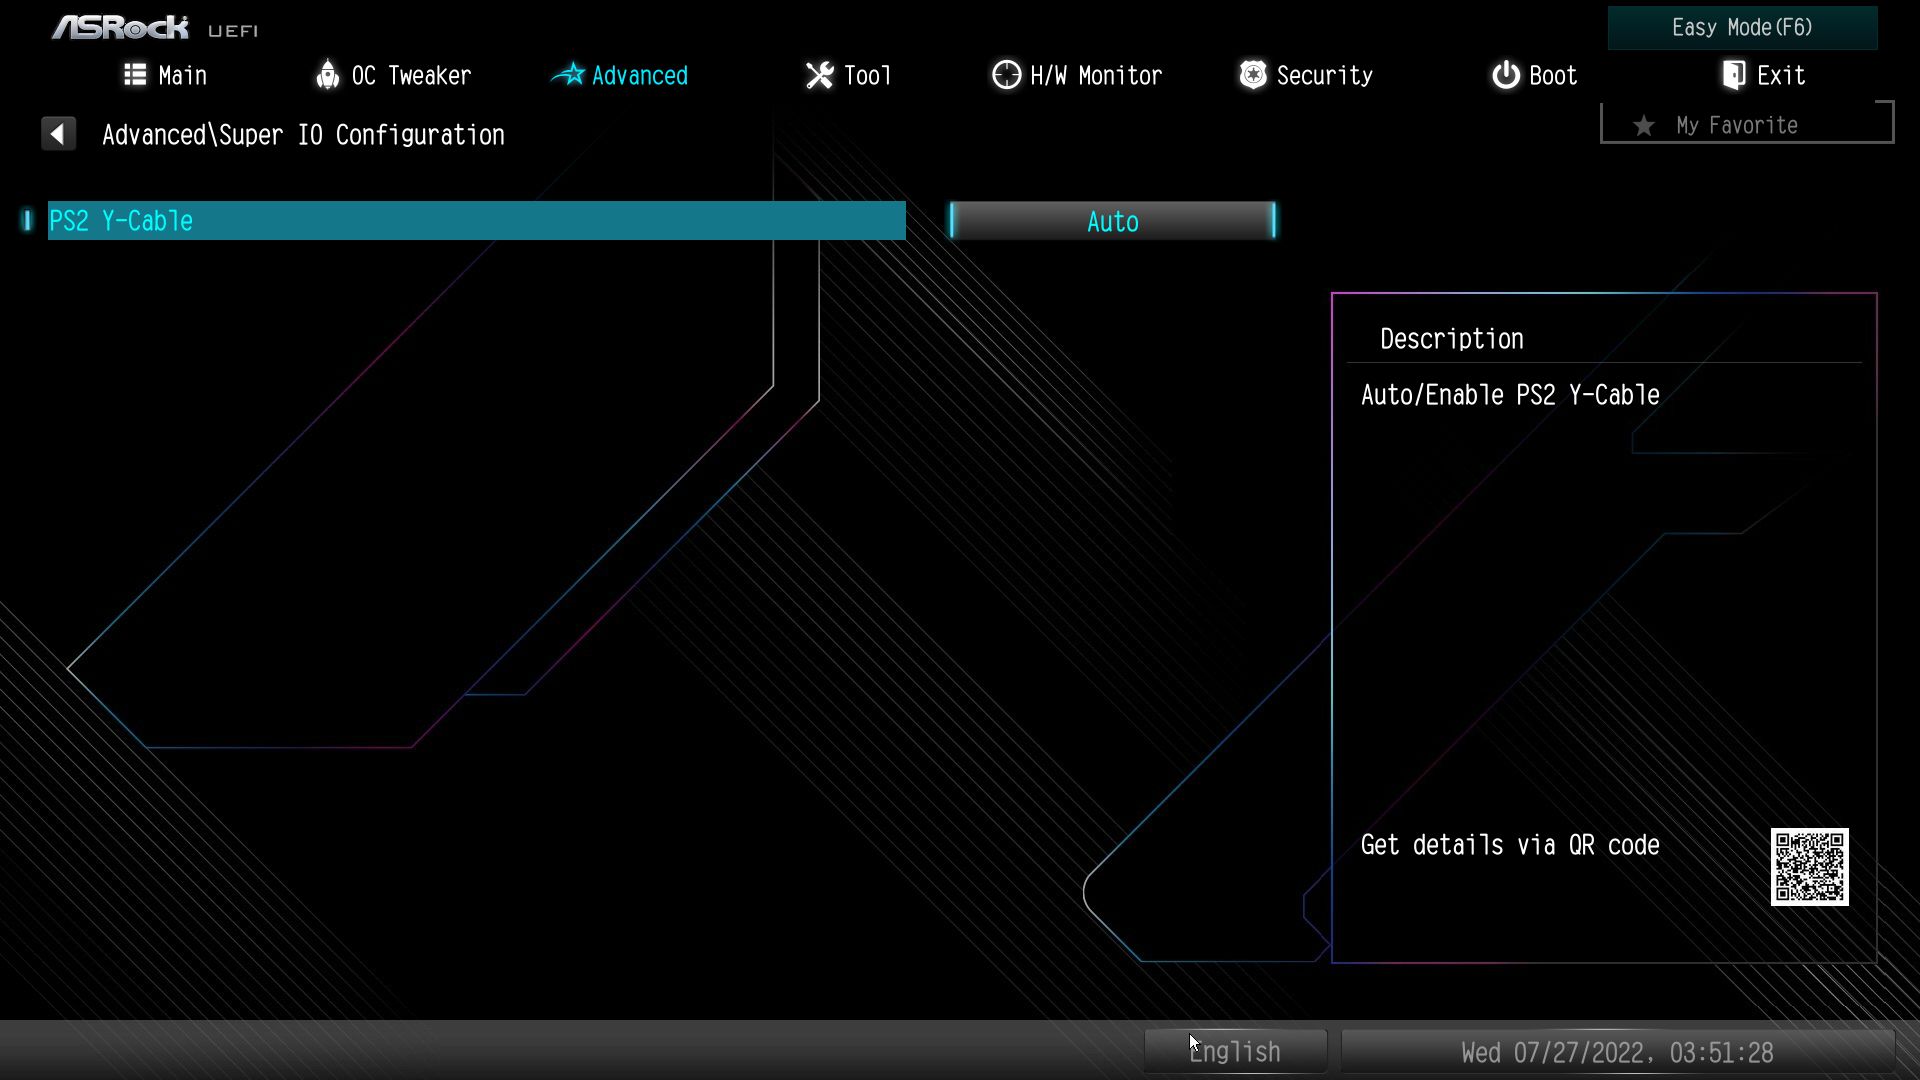Click the Security shield icon

(1252, 75)
